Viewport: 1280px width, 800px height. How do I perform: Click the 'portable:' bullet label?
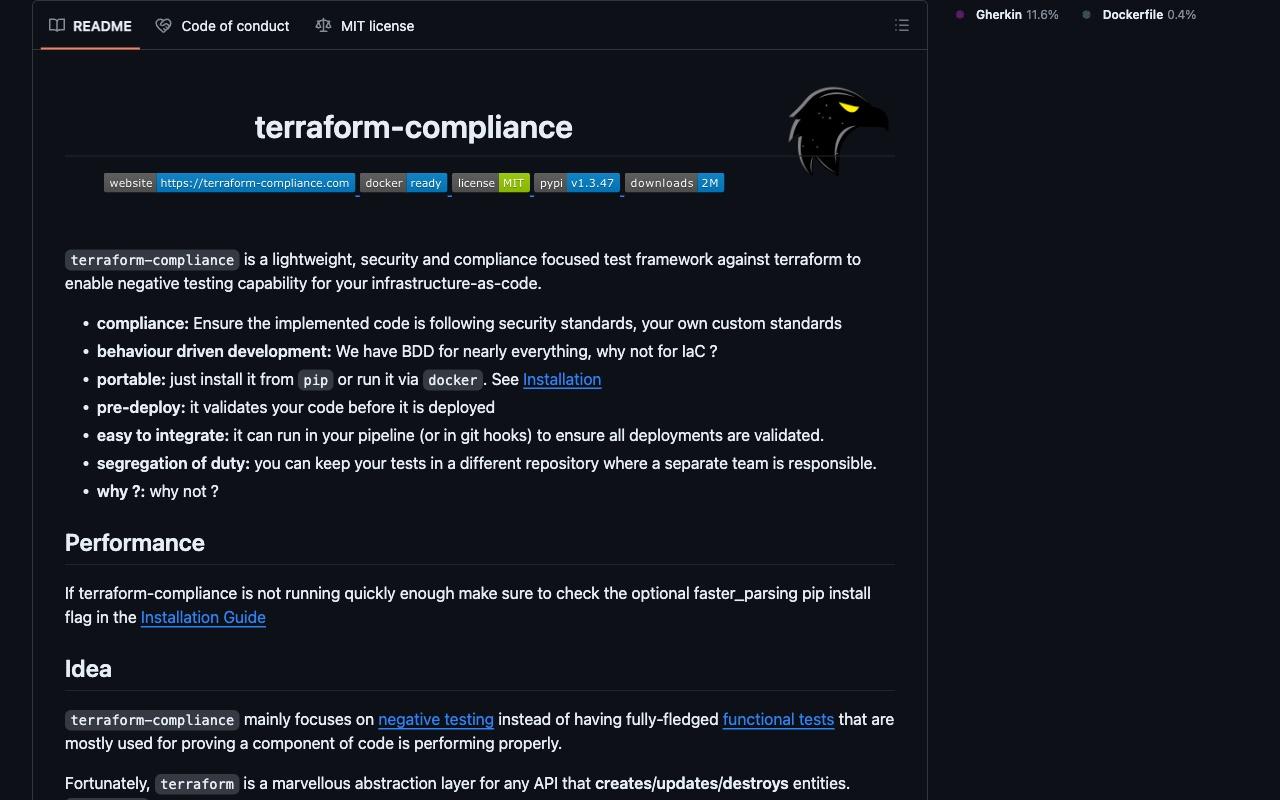131,379
